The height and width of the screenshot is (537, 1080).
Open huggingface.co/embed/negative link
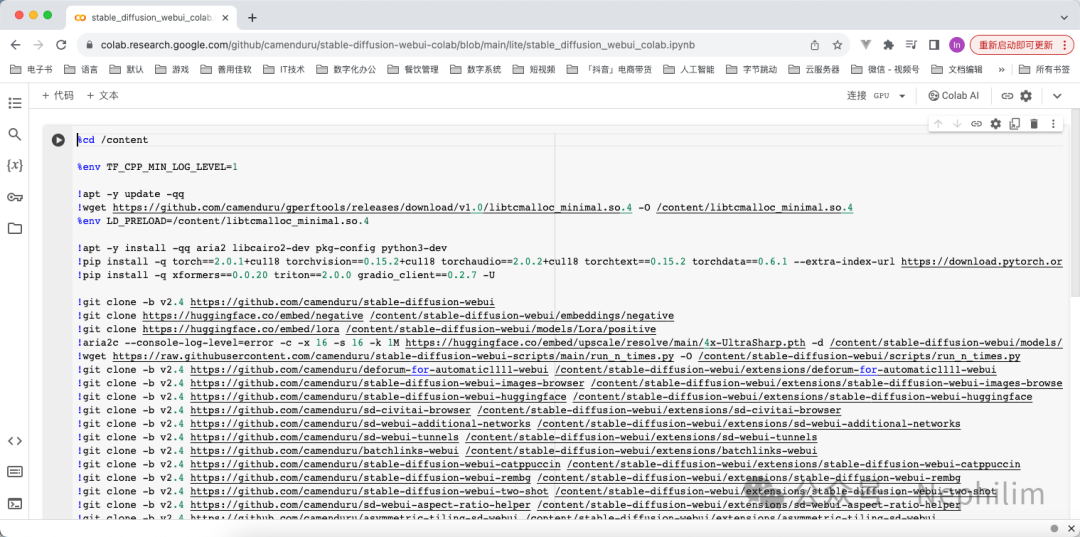pos(253,315)
